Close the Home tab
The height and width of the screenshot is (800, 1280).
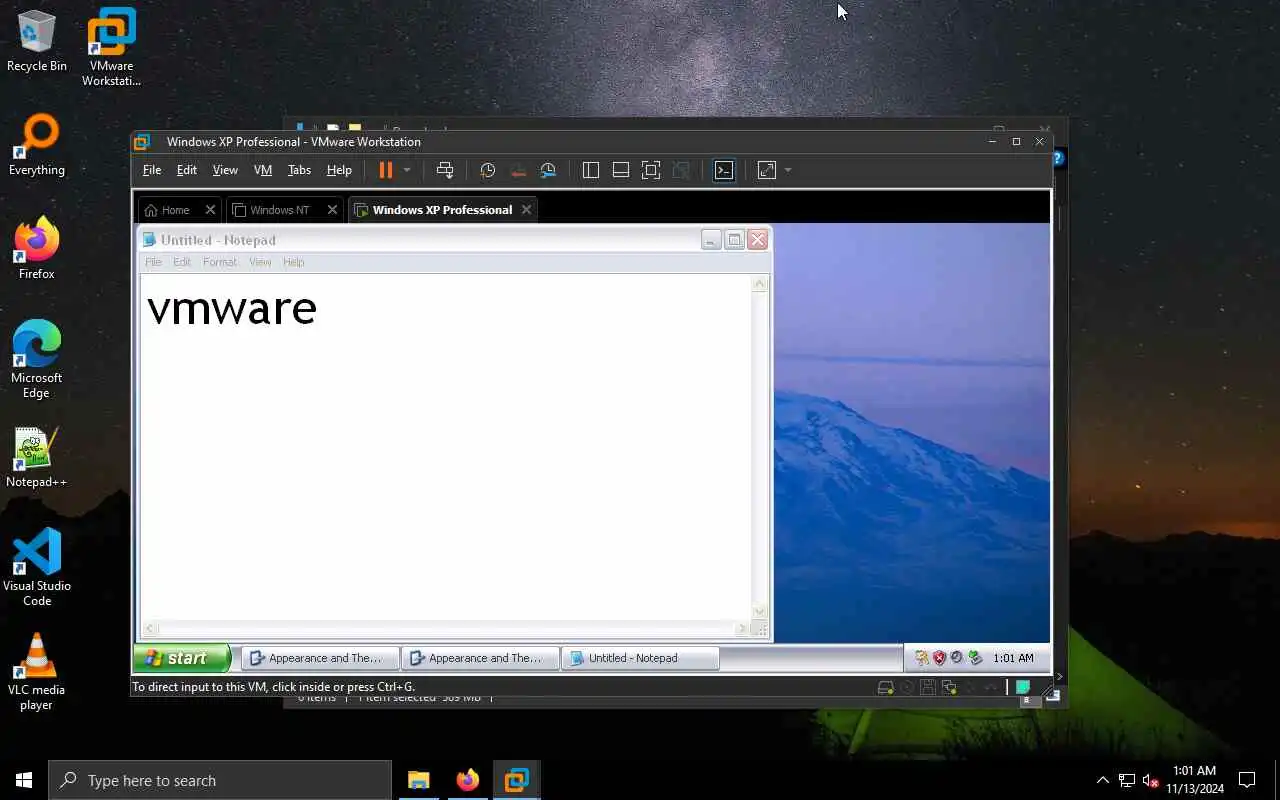pos(210,210)
